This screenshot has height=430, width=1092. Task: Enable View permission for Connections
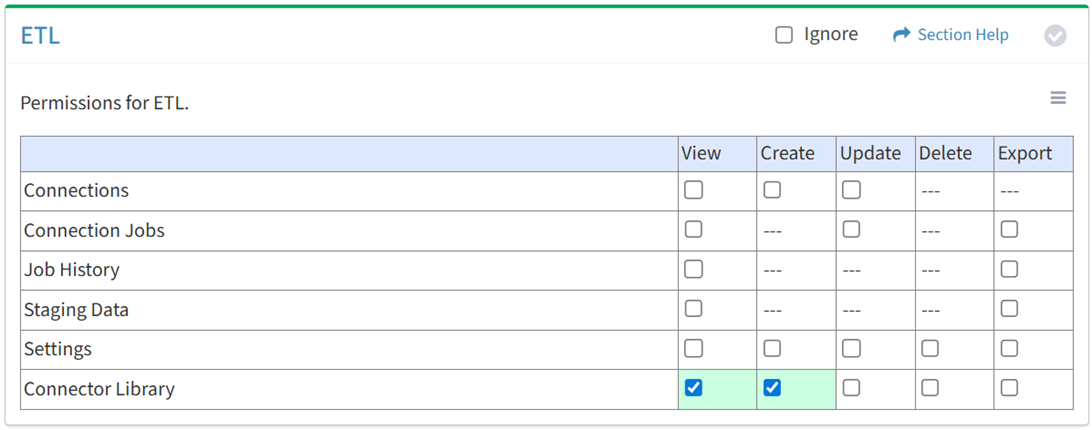[693, 190]
